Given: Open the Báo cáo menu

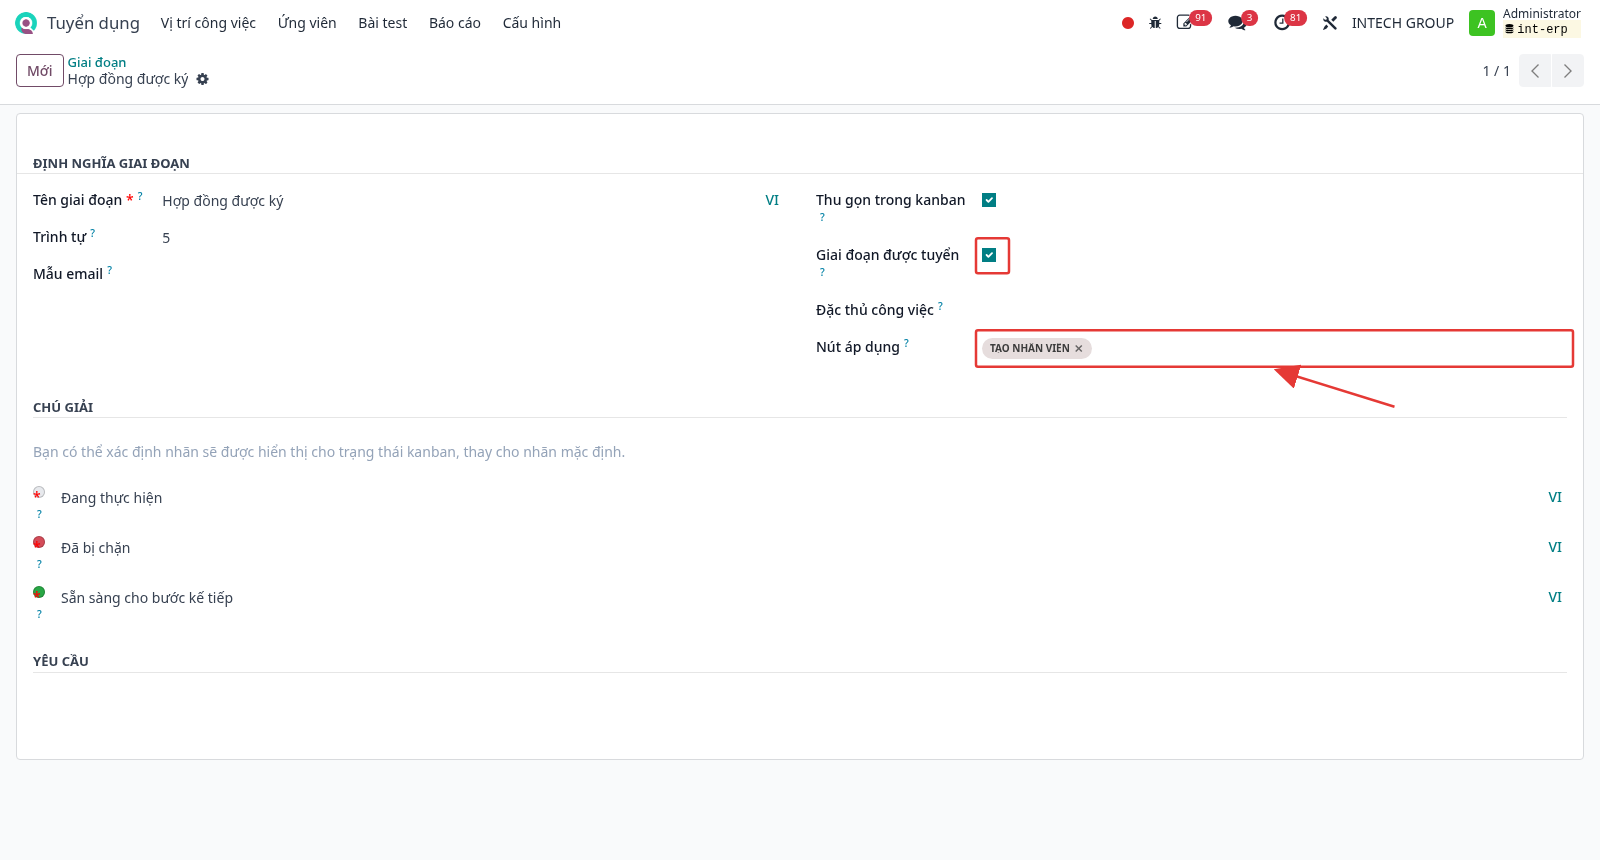Looking at the screenshot, I should pyautogui.click(x=455, y=23).
